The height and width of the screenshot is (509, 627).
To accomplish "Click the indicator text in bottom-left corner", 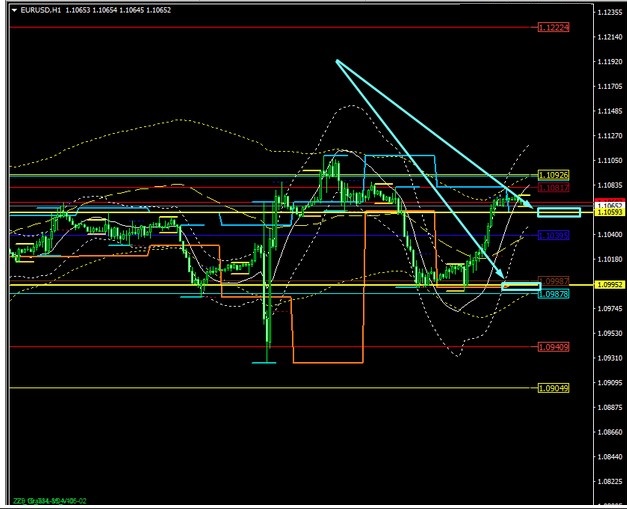I will (x=50, y=499).
